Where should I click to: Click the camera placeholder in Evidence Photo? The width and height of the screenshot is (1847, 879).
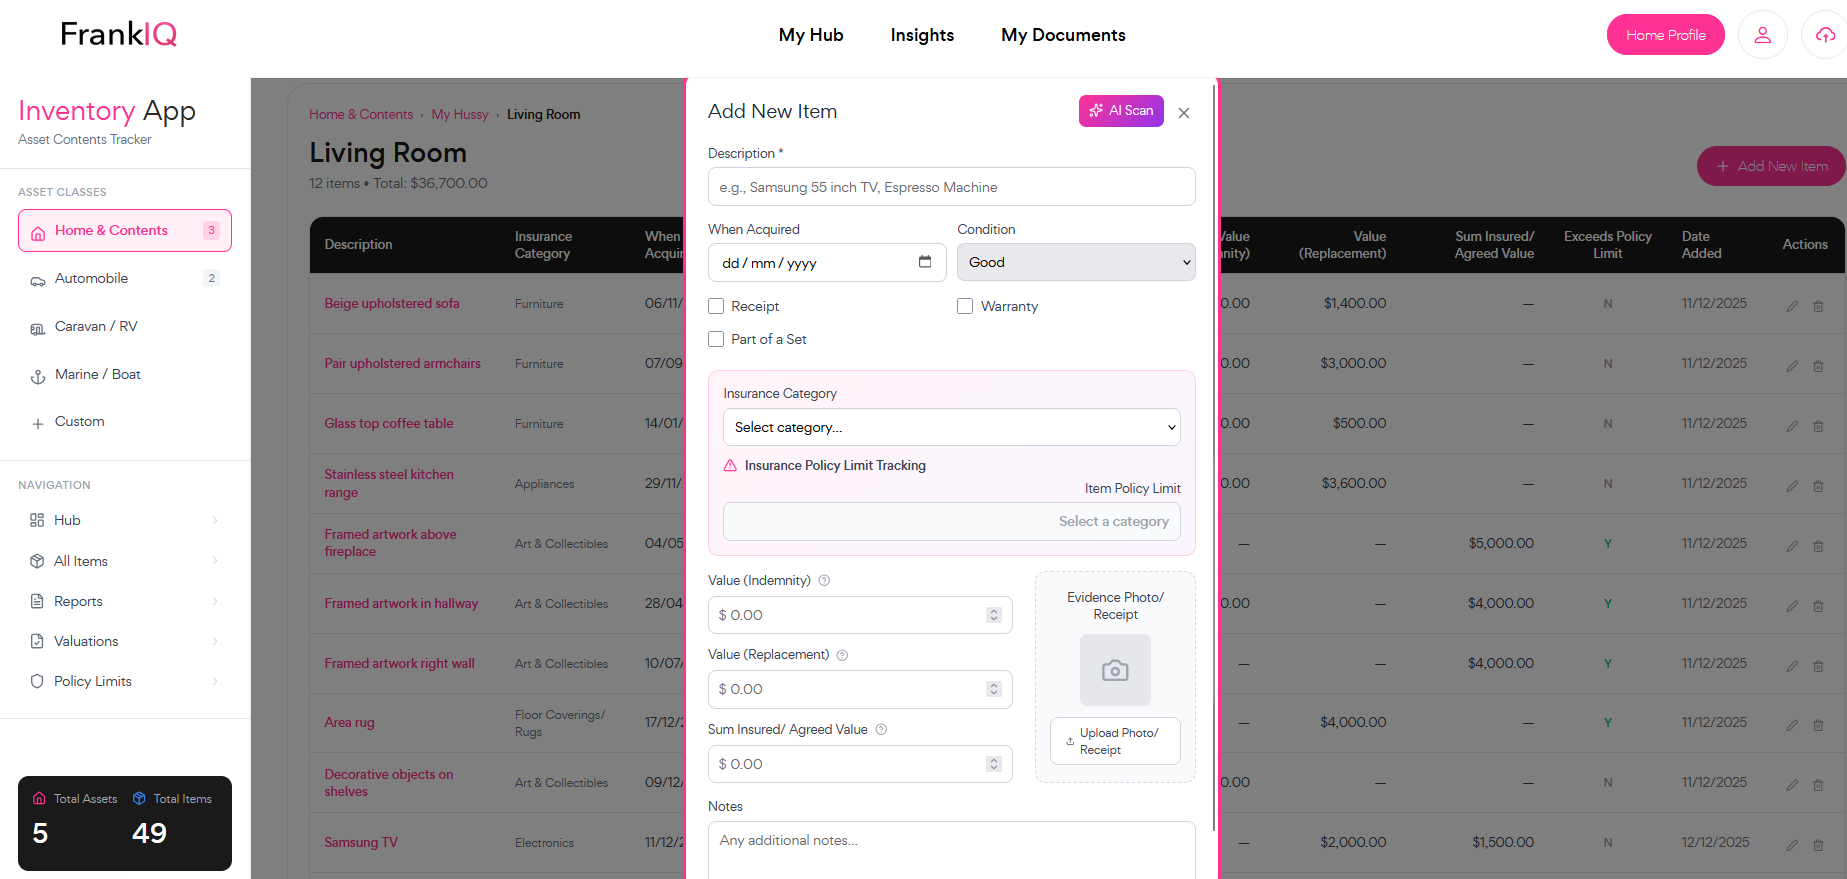tap(1115, 670)
